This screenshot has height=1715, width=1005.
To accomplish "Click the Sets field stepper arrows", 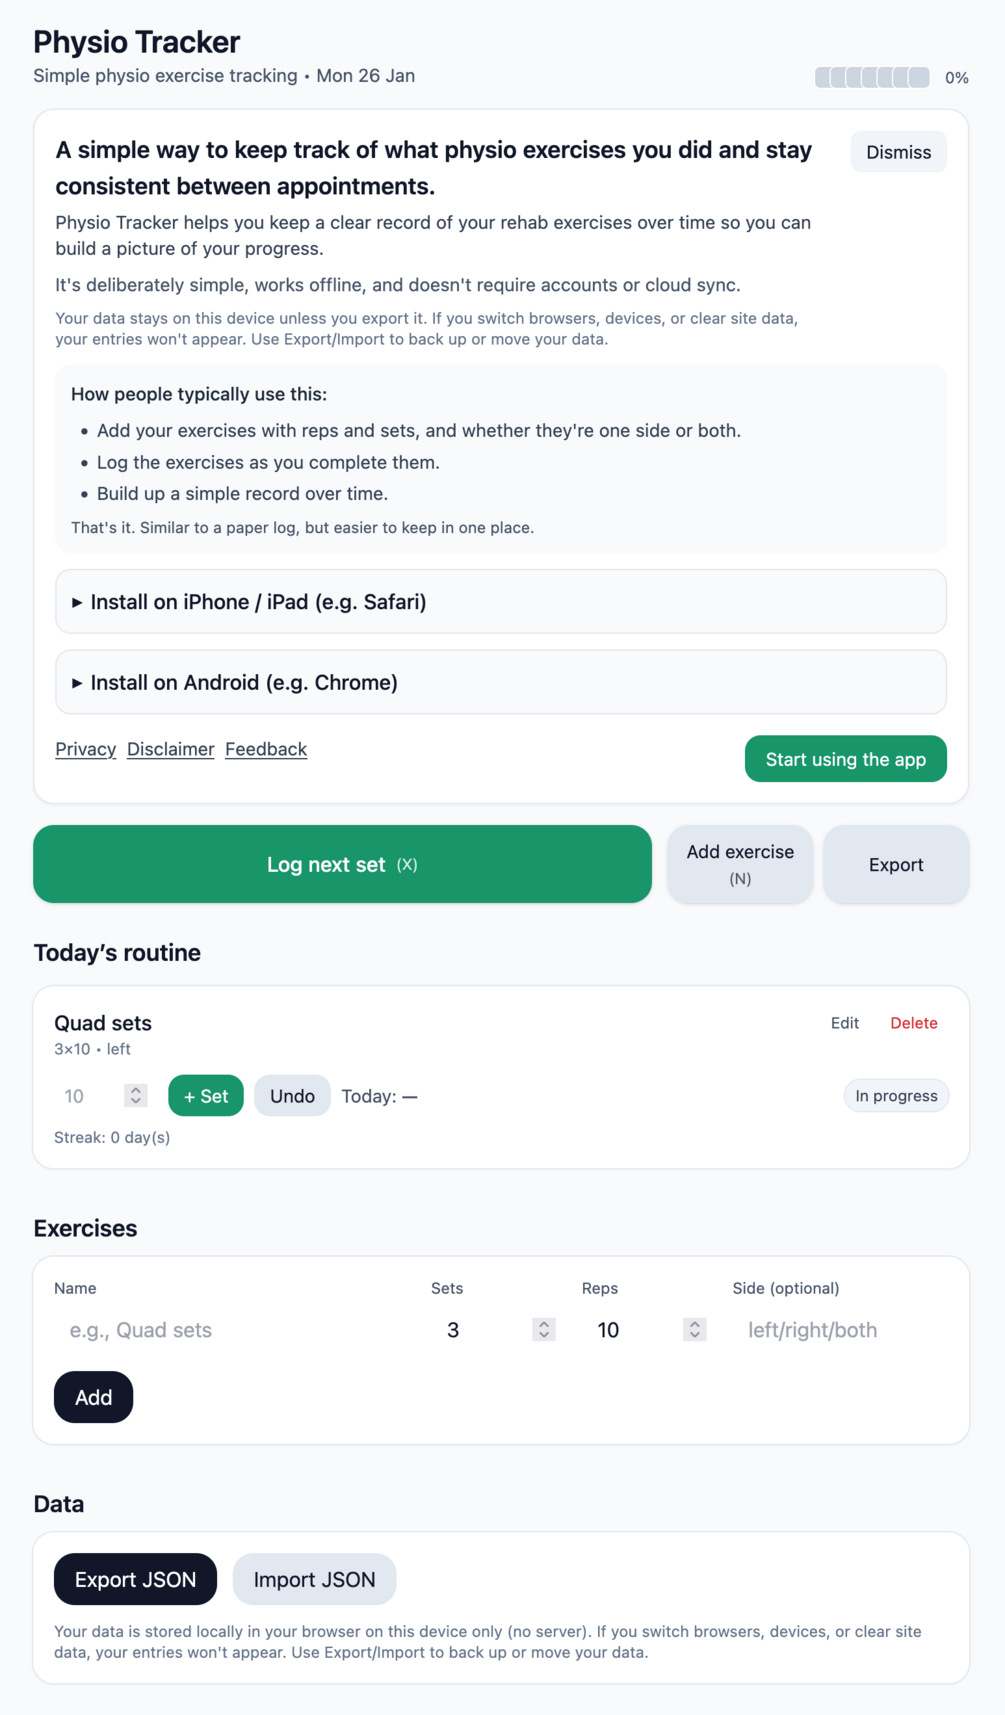I will tap(544, 1330).
